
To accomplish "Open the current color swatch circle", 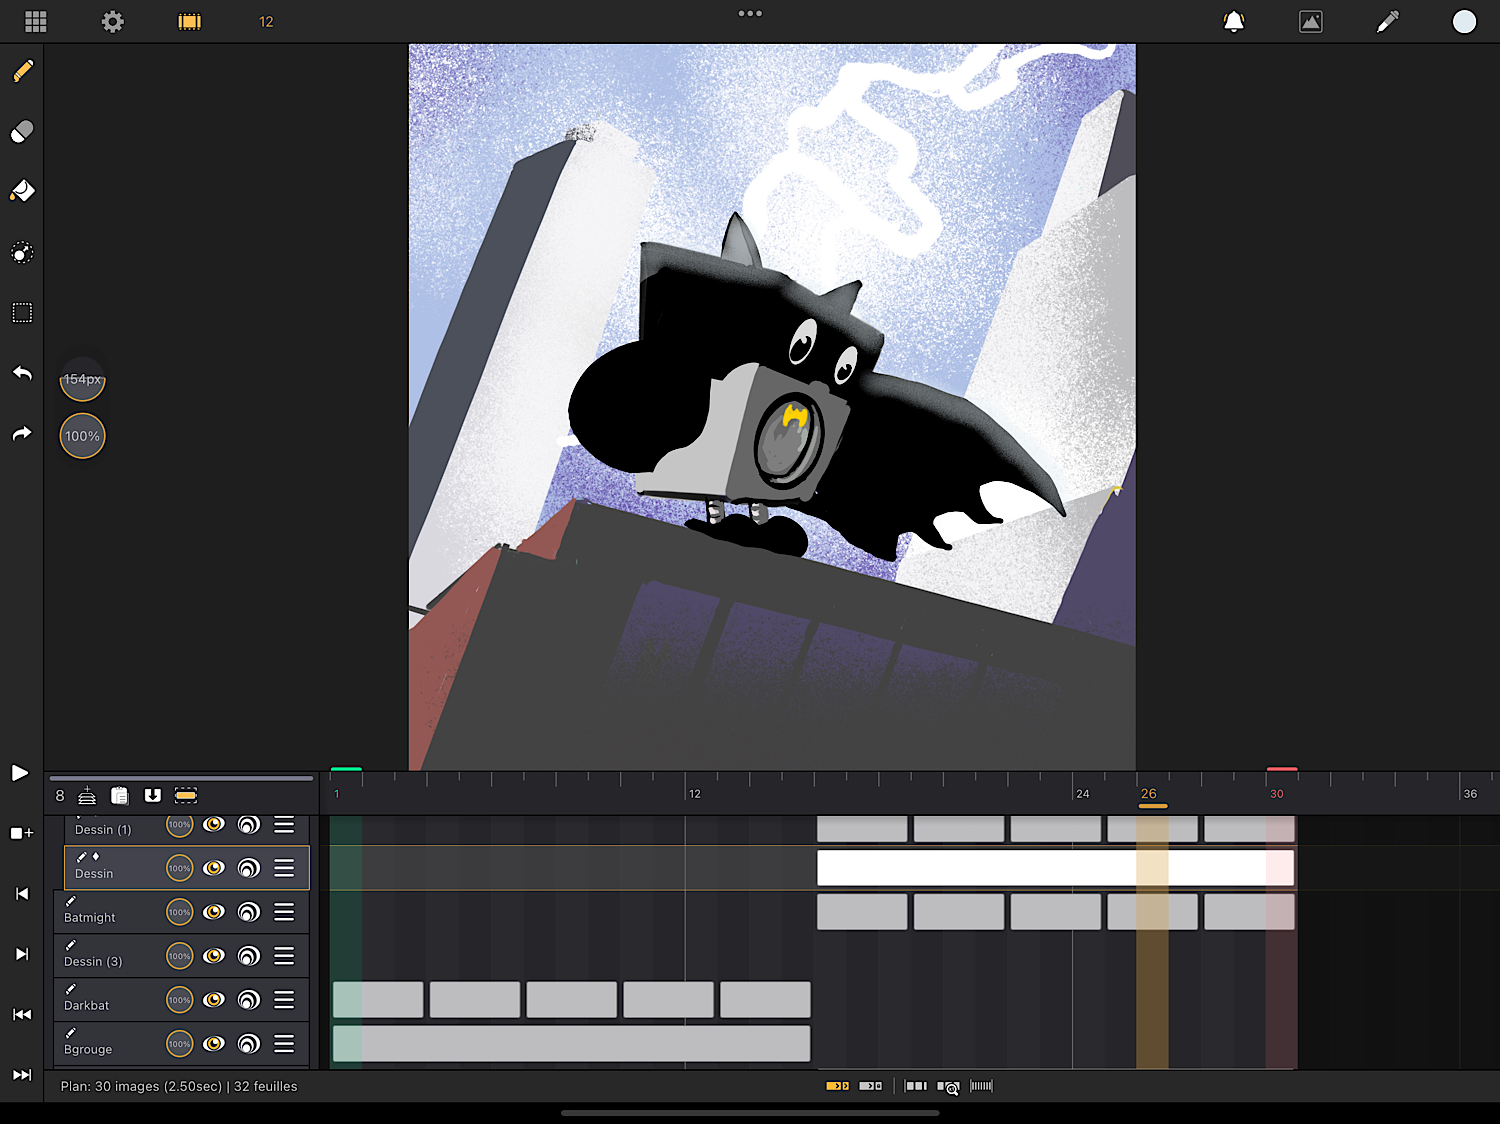I will (x=1464, y=22).
